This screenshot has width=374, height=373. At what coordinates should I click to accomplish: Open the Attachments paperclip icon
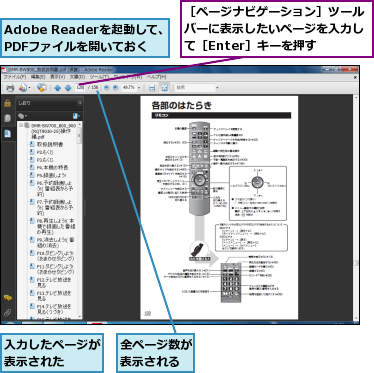pos(7,313)
